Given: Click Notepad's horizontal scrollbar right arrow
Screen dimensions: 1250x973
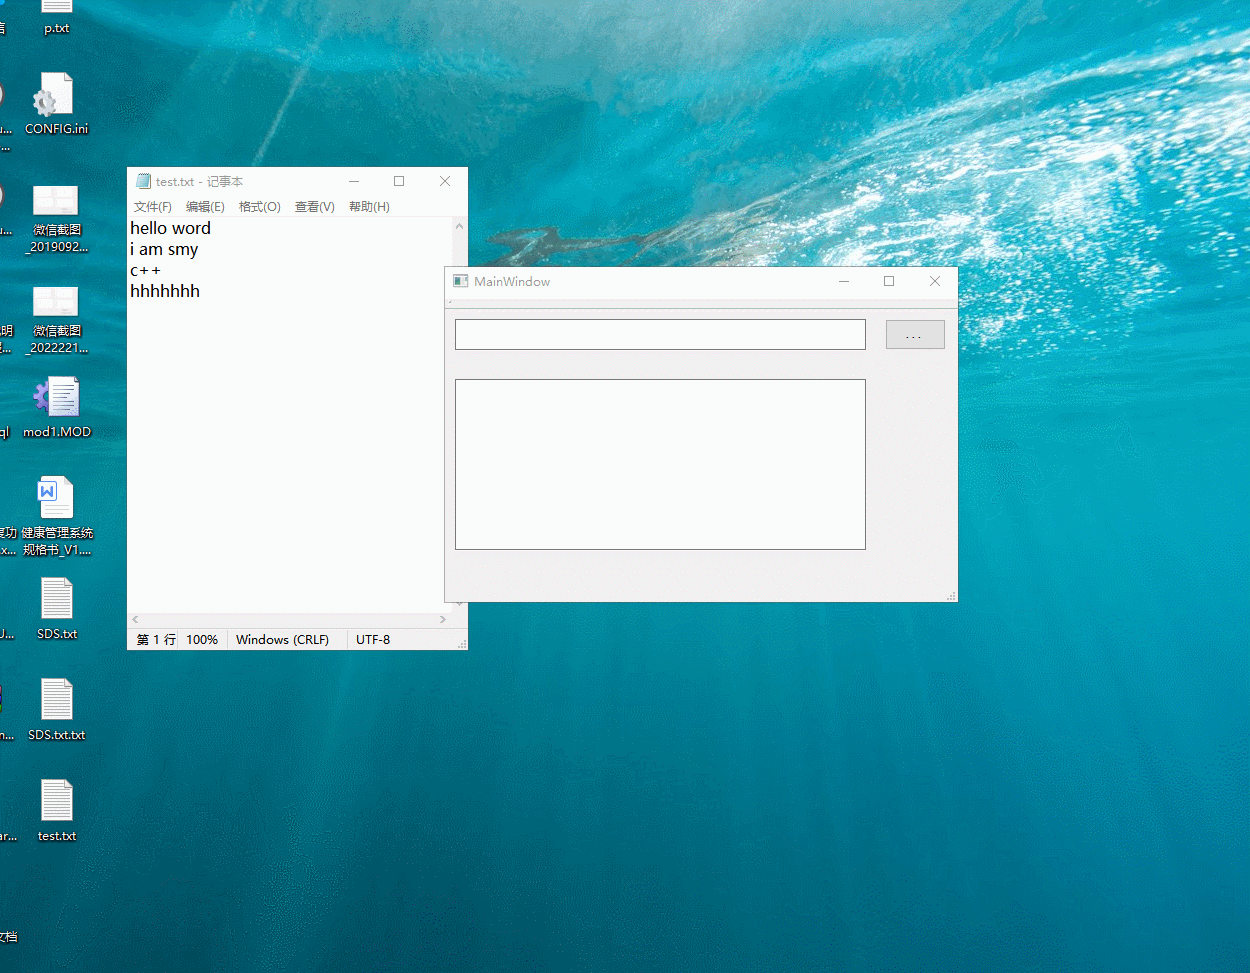Looking at the screenshot, I should 443,619.
